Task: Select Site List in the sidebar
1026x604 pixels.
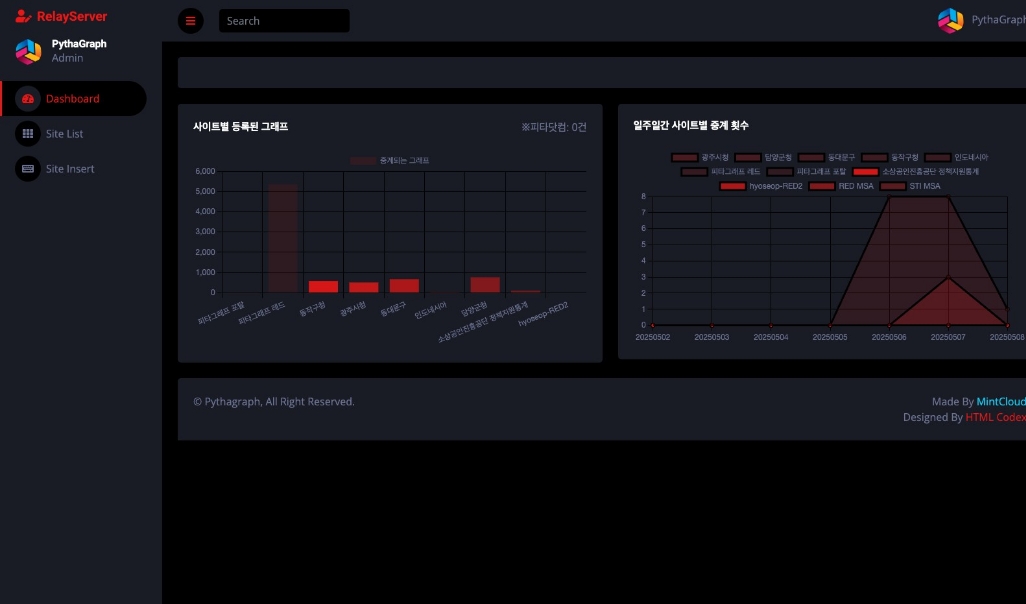Action: pos(65,134)
